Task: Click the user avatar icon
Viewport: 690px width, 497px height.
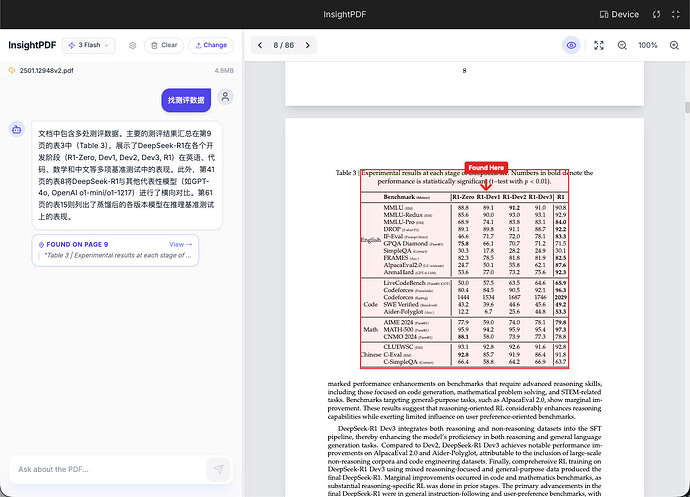Action: click(225, 97)
